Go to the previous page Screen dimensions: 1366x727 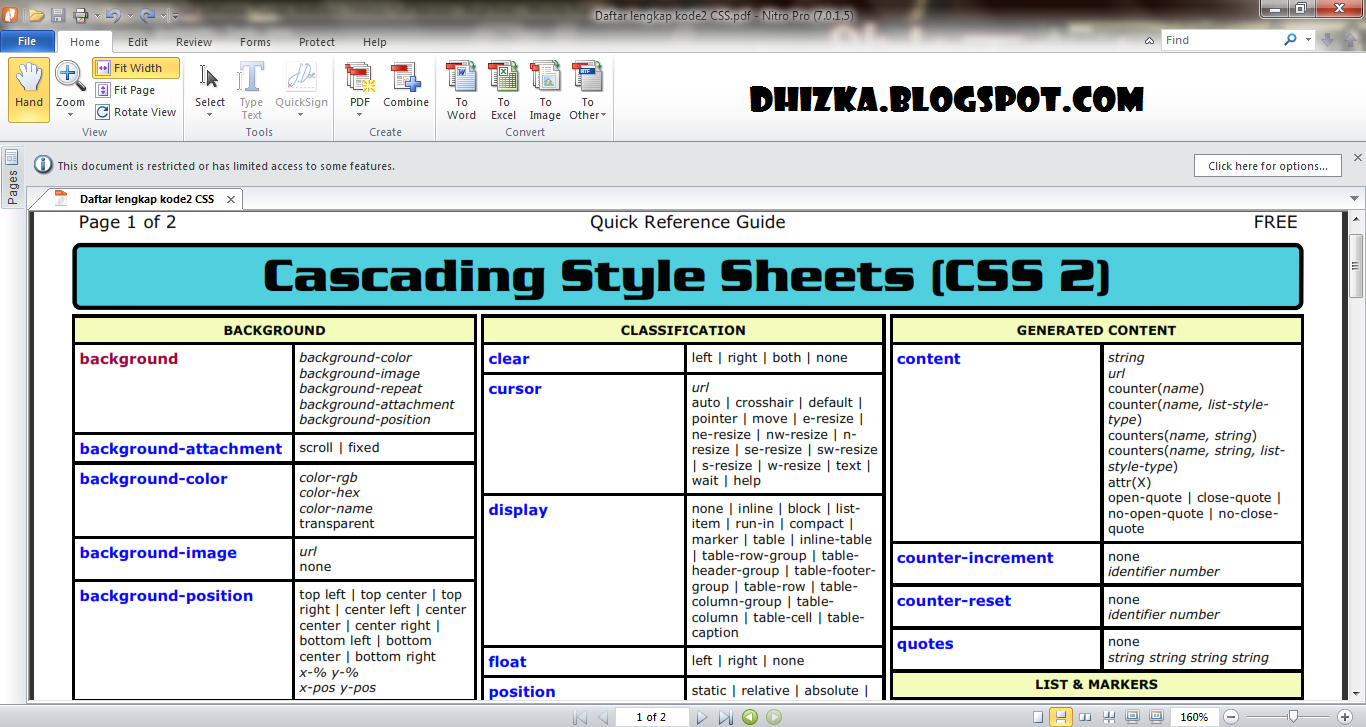point(602,717)
